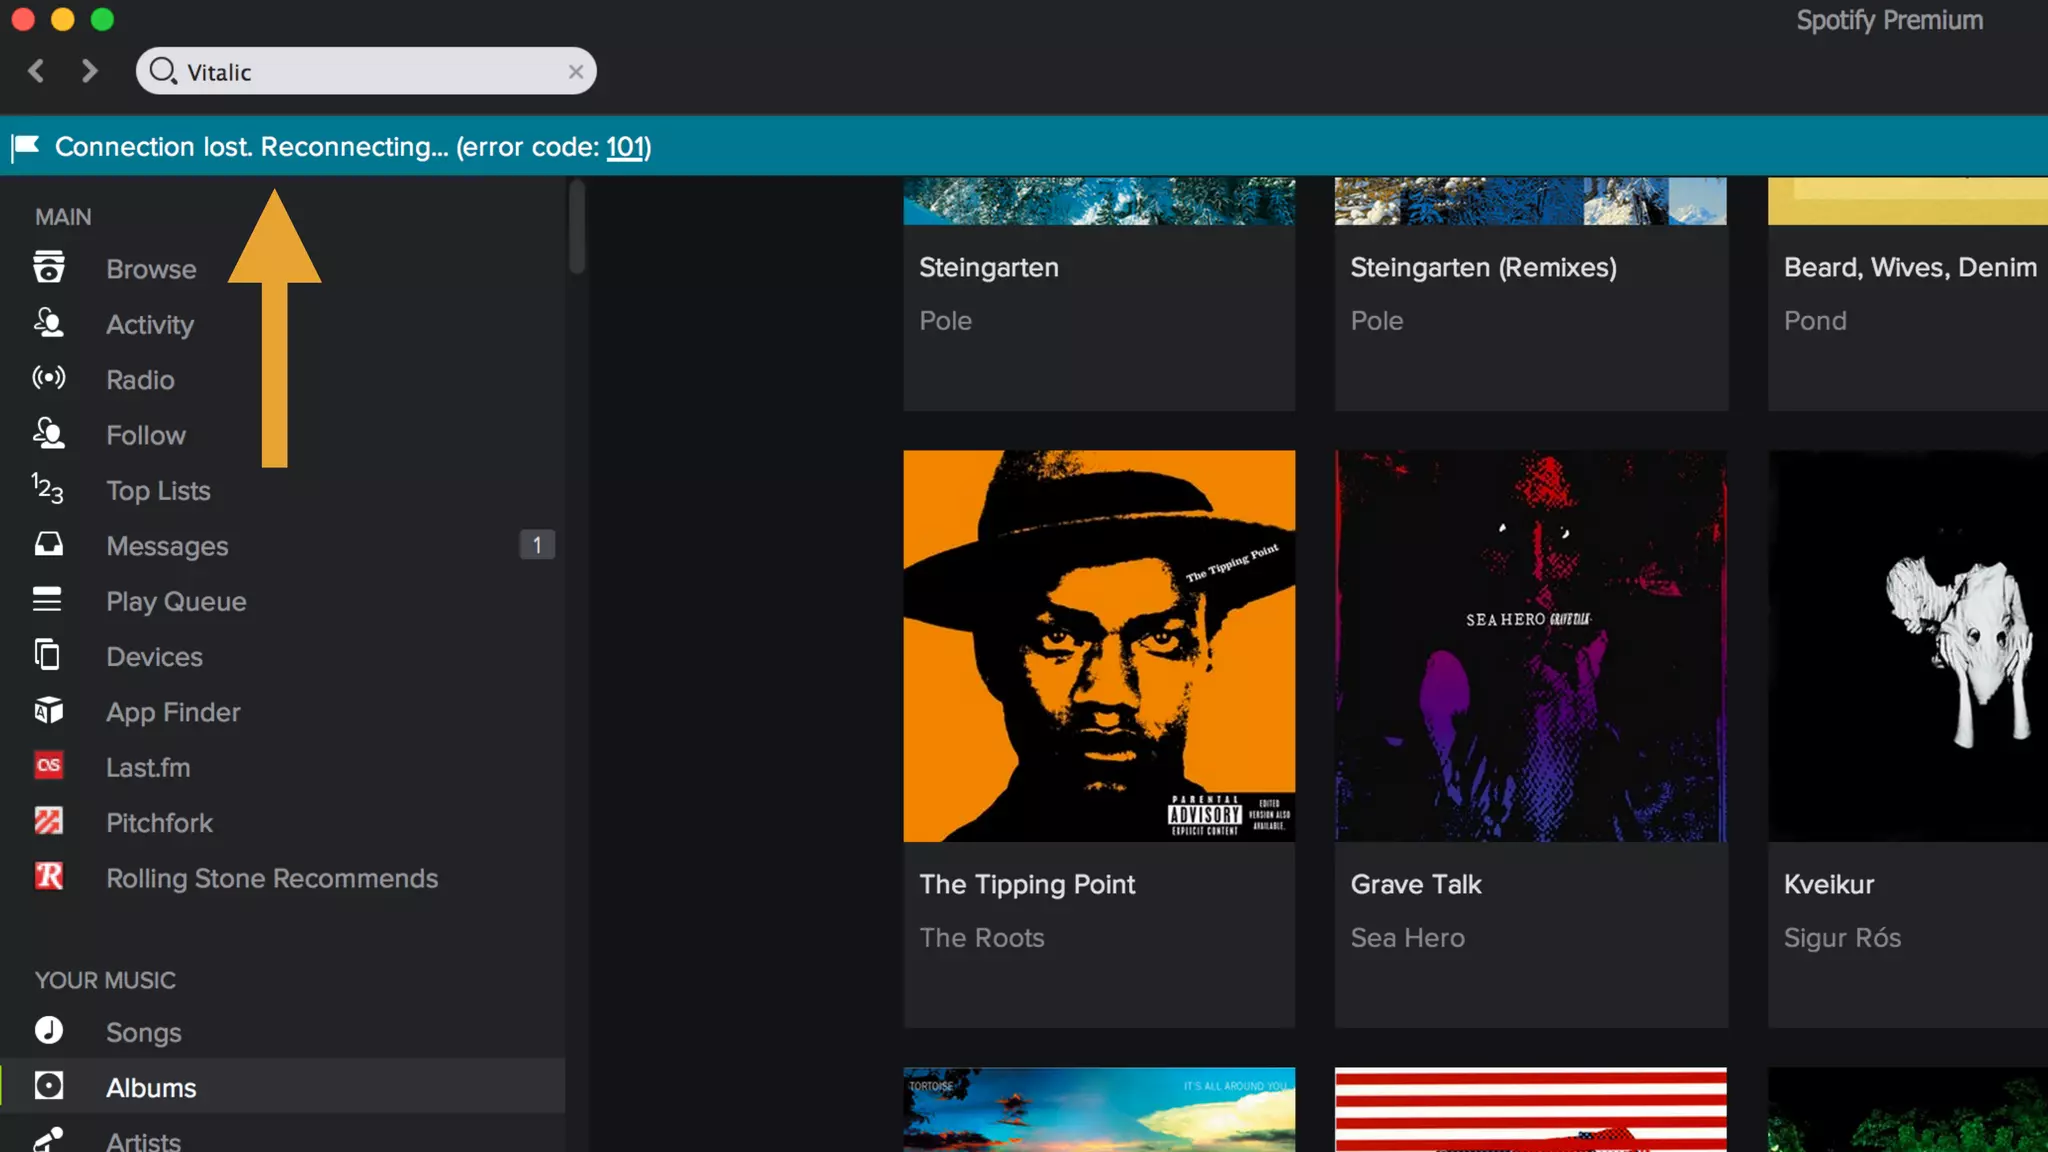The height and width of the screenshot is (1152, 2048).
Task: Open the error code 101 link
Action: tap(625, 147)
